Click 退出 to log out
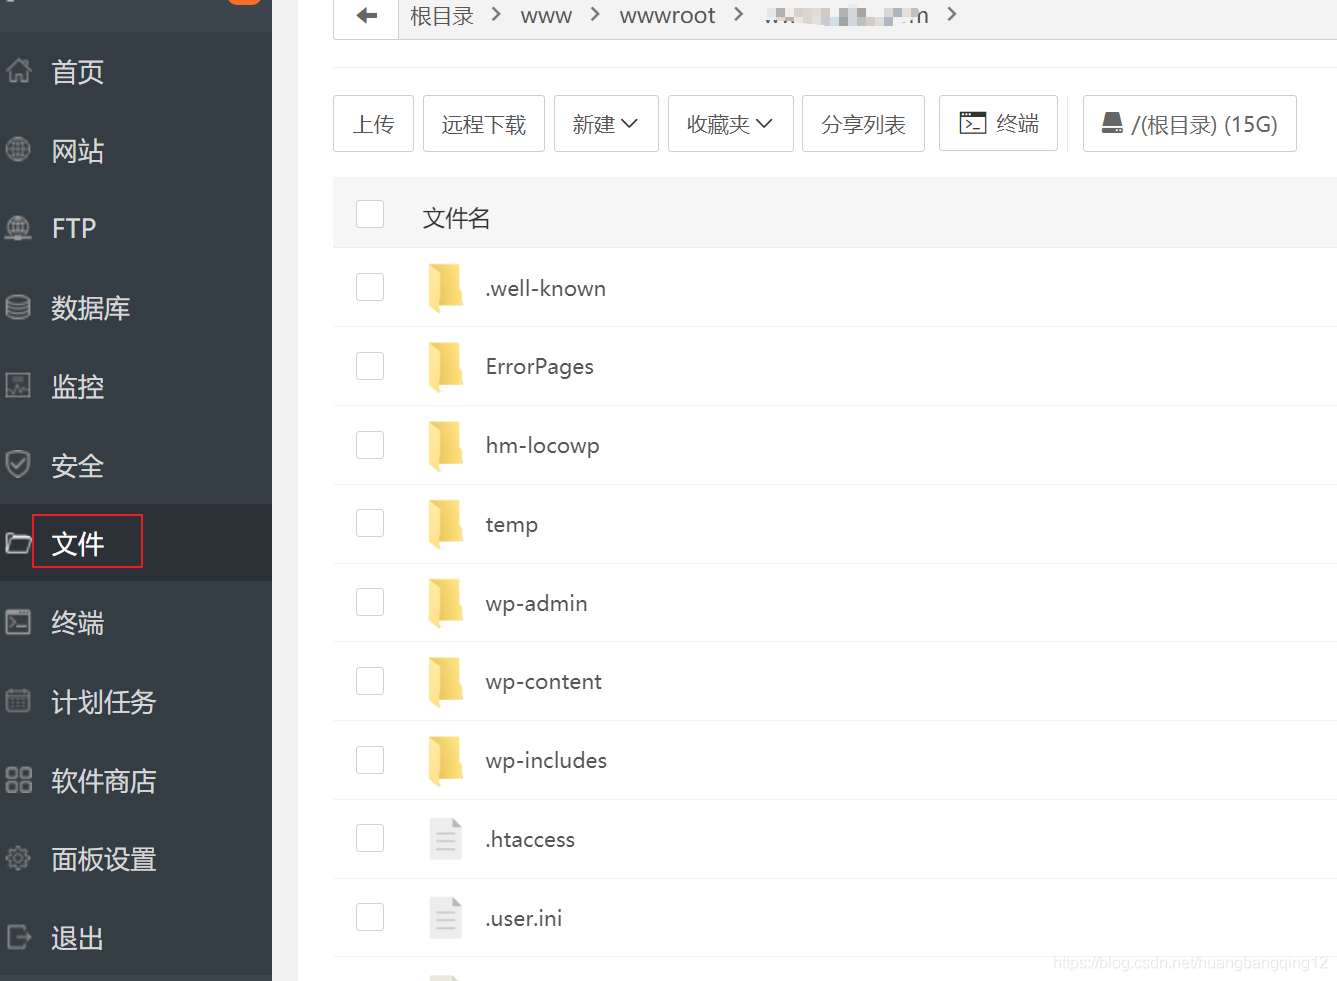The image size is (1337, 981). [x=78, y=938]
